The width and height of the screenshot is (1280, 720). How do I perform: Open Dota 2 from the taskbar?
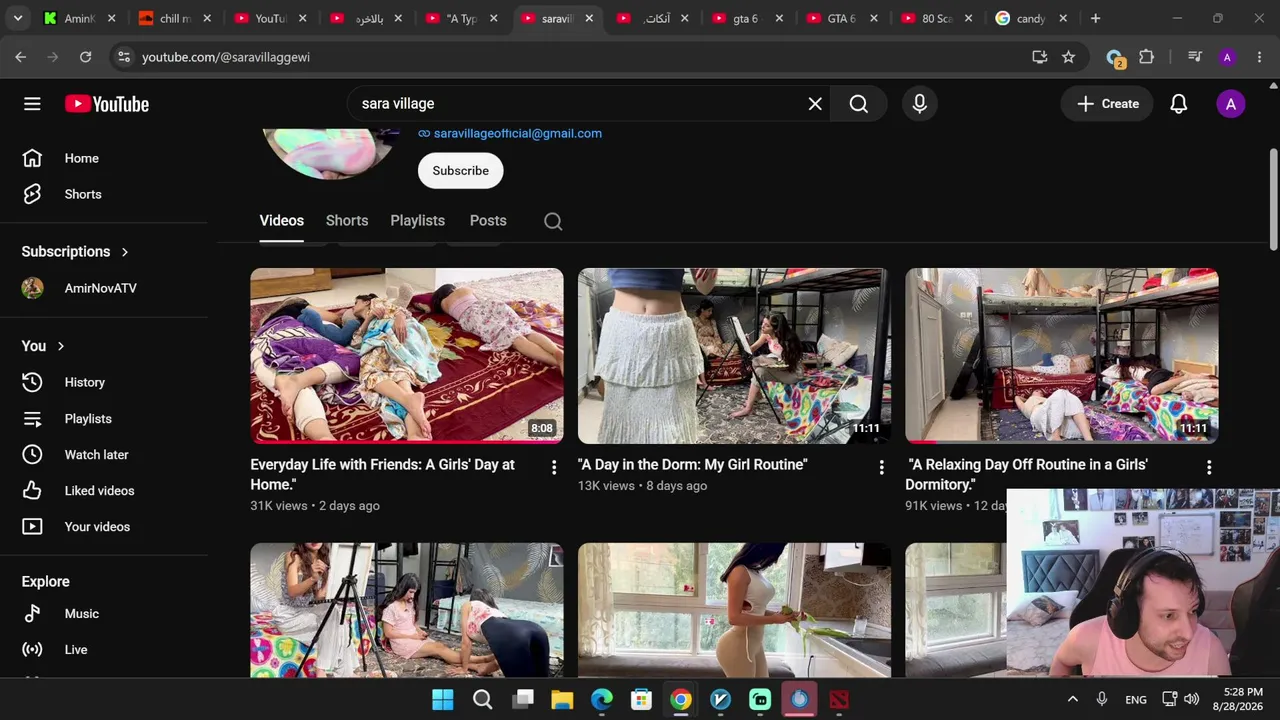coord(839,700)
